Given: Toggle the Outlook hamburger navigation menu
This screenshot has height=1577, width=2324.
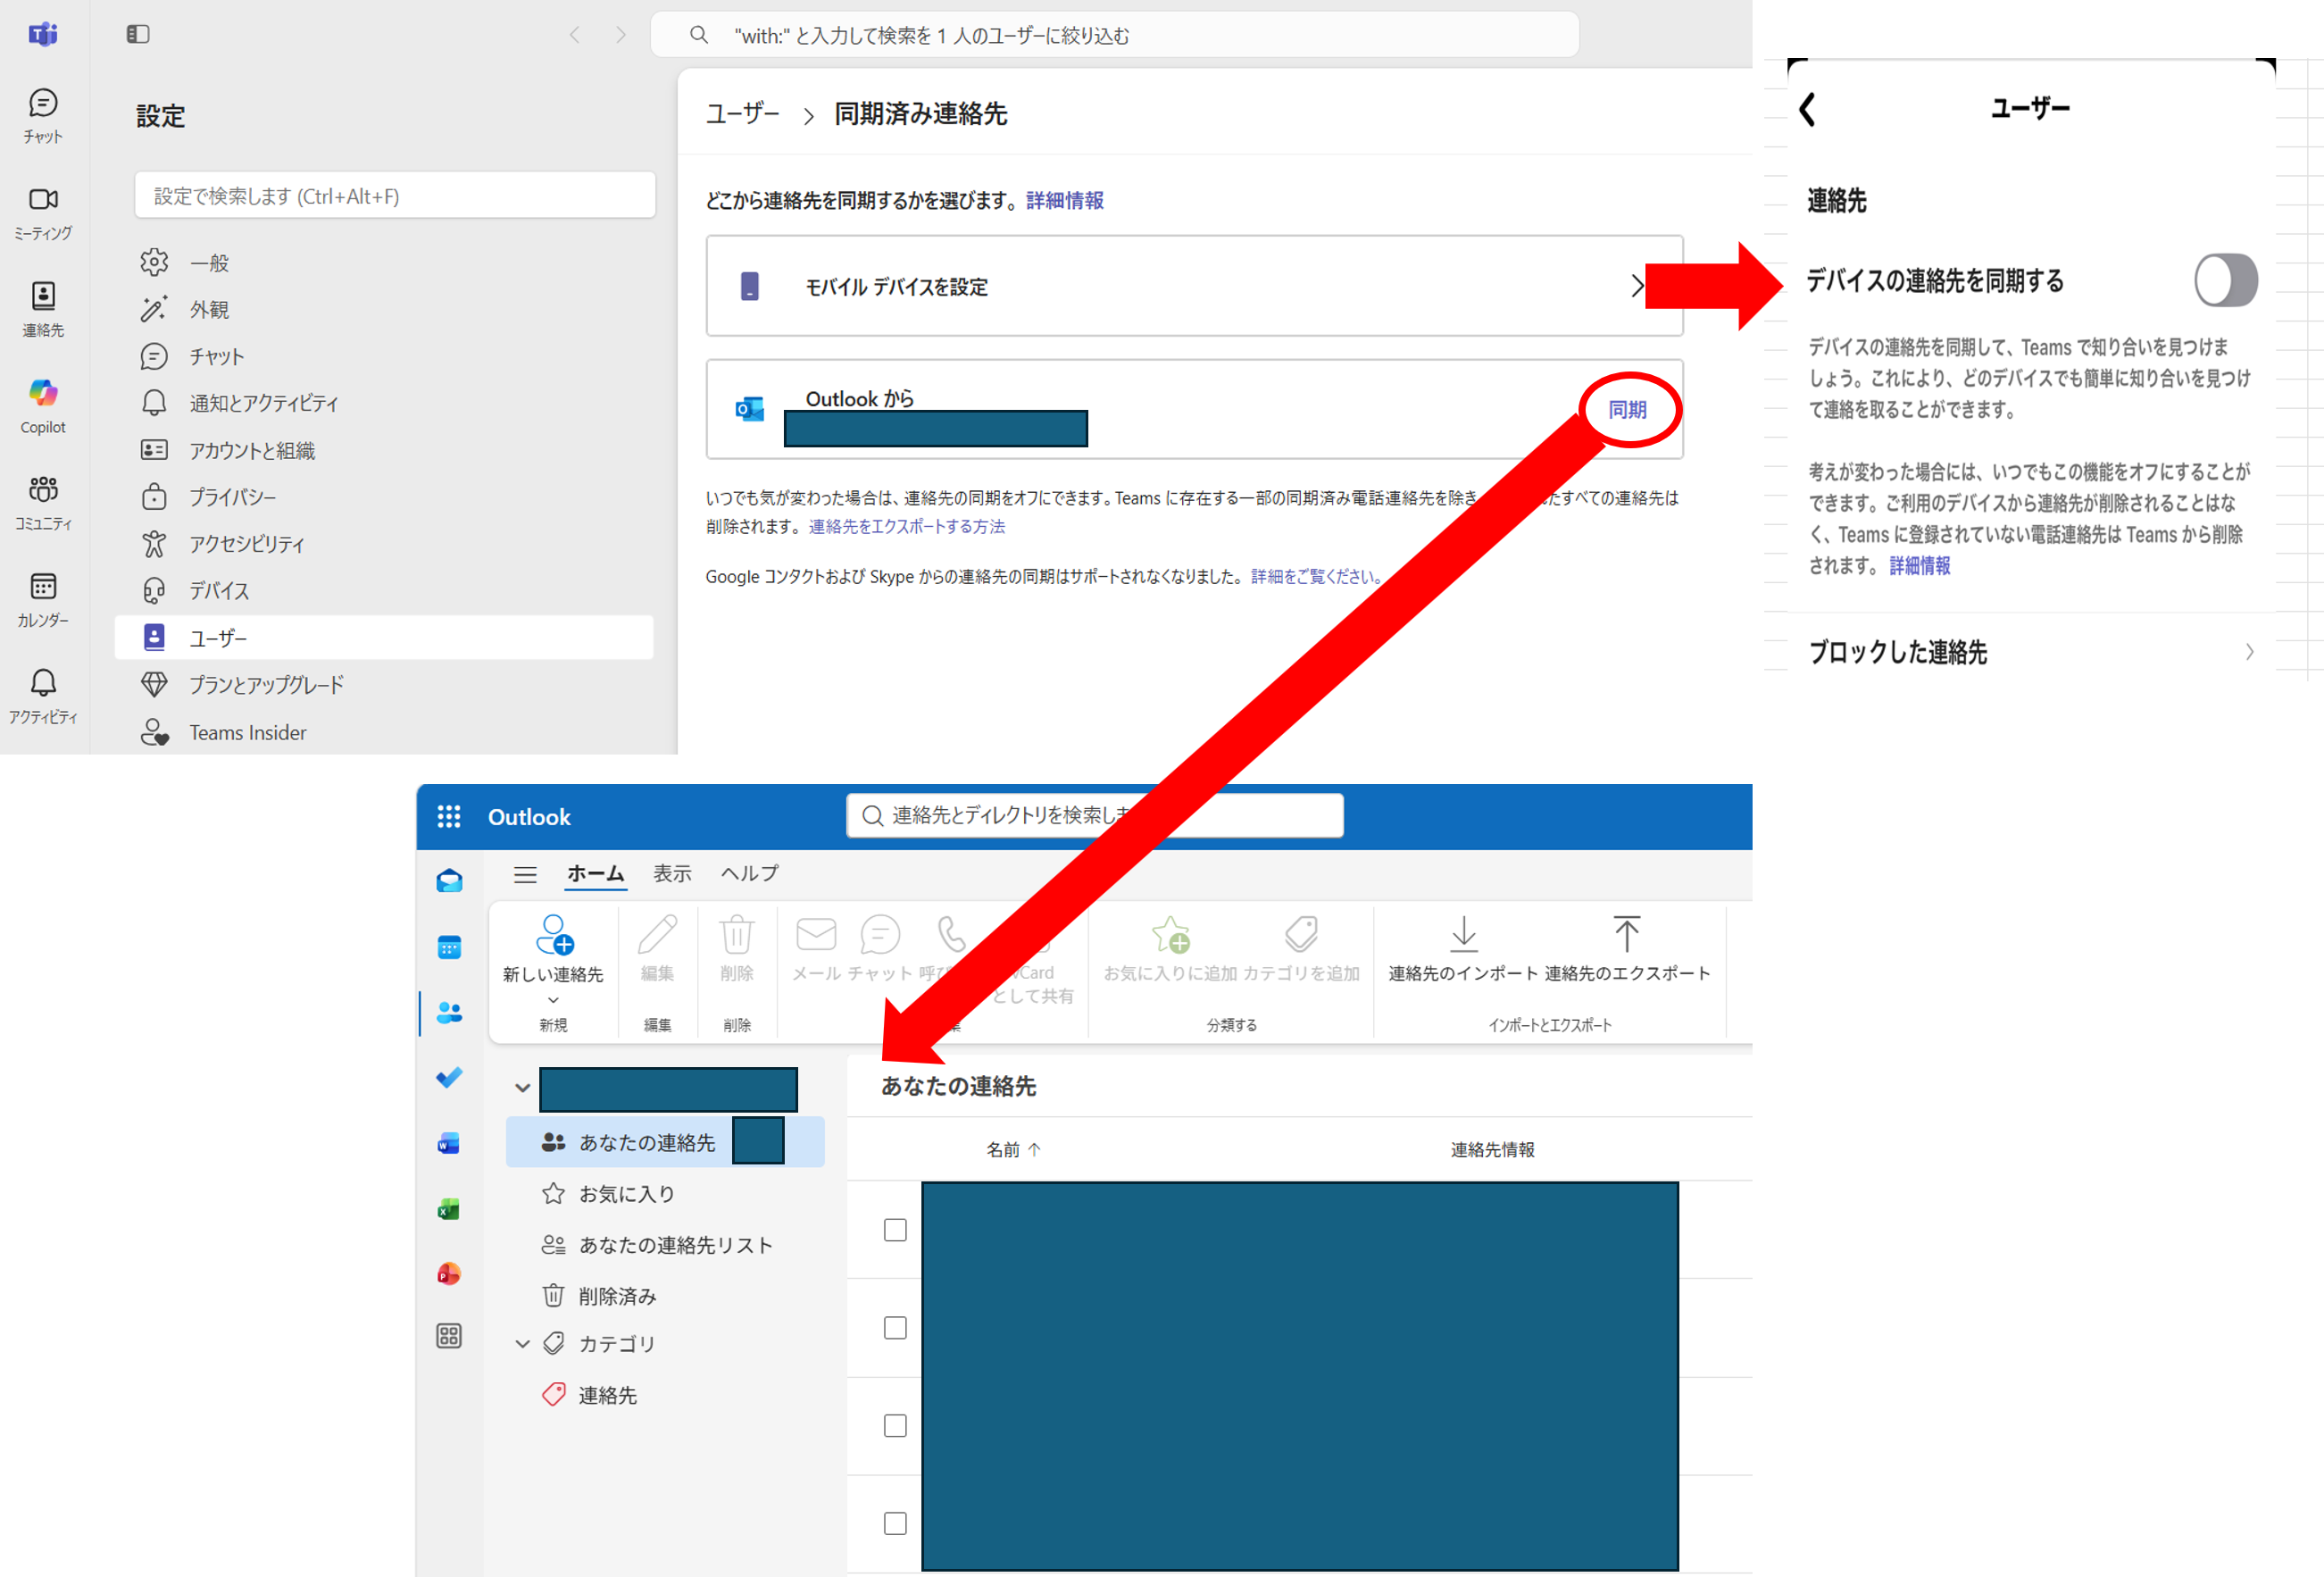Looking at the screenshot, I should [525, 874].
